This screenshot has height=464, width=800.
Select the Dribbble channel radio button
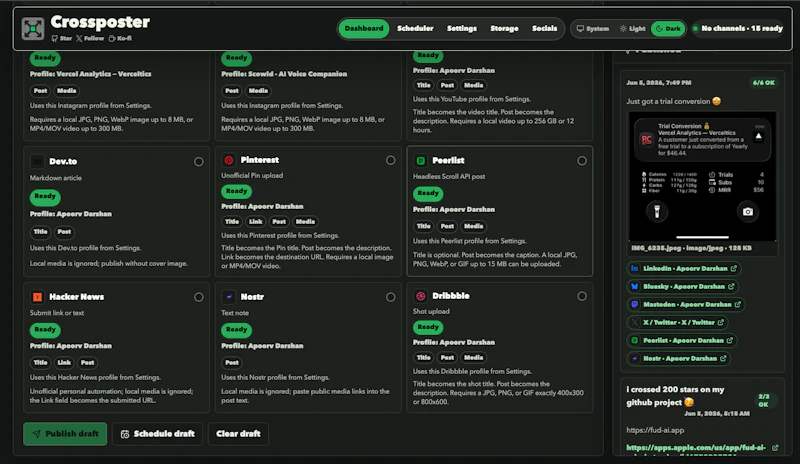tap(582, 296)
